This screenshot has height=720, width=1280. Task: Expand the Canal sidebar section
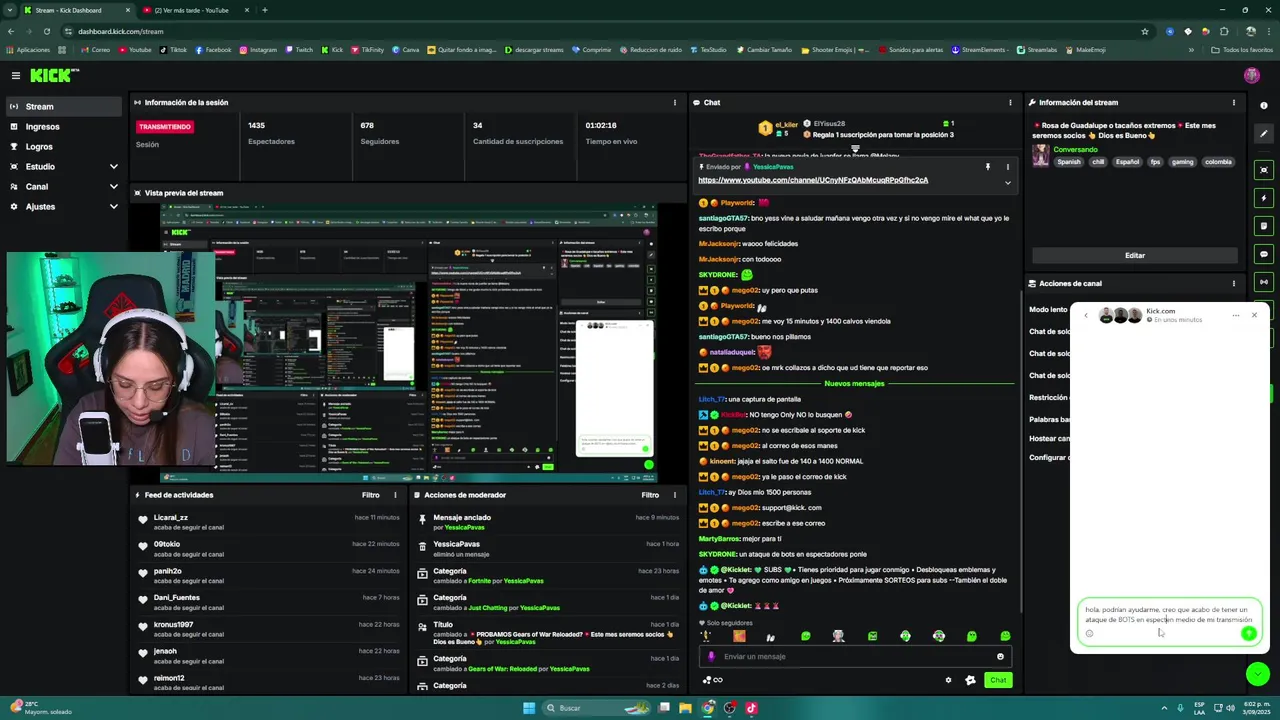click(x=64, y=186)
